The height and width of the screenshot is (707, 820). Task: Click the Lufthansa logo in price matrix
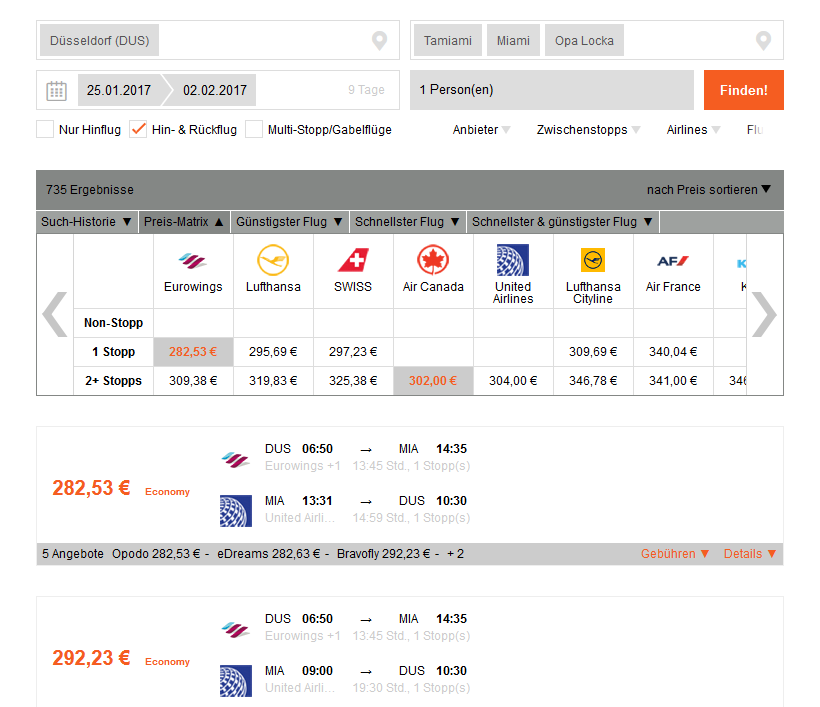[273, 260]
